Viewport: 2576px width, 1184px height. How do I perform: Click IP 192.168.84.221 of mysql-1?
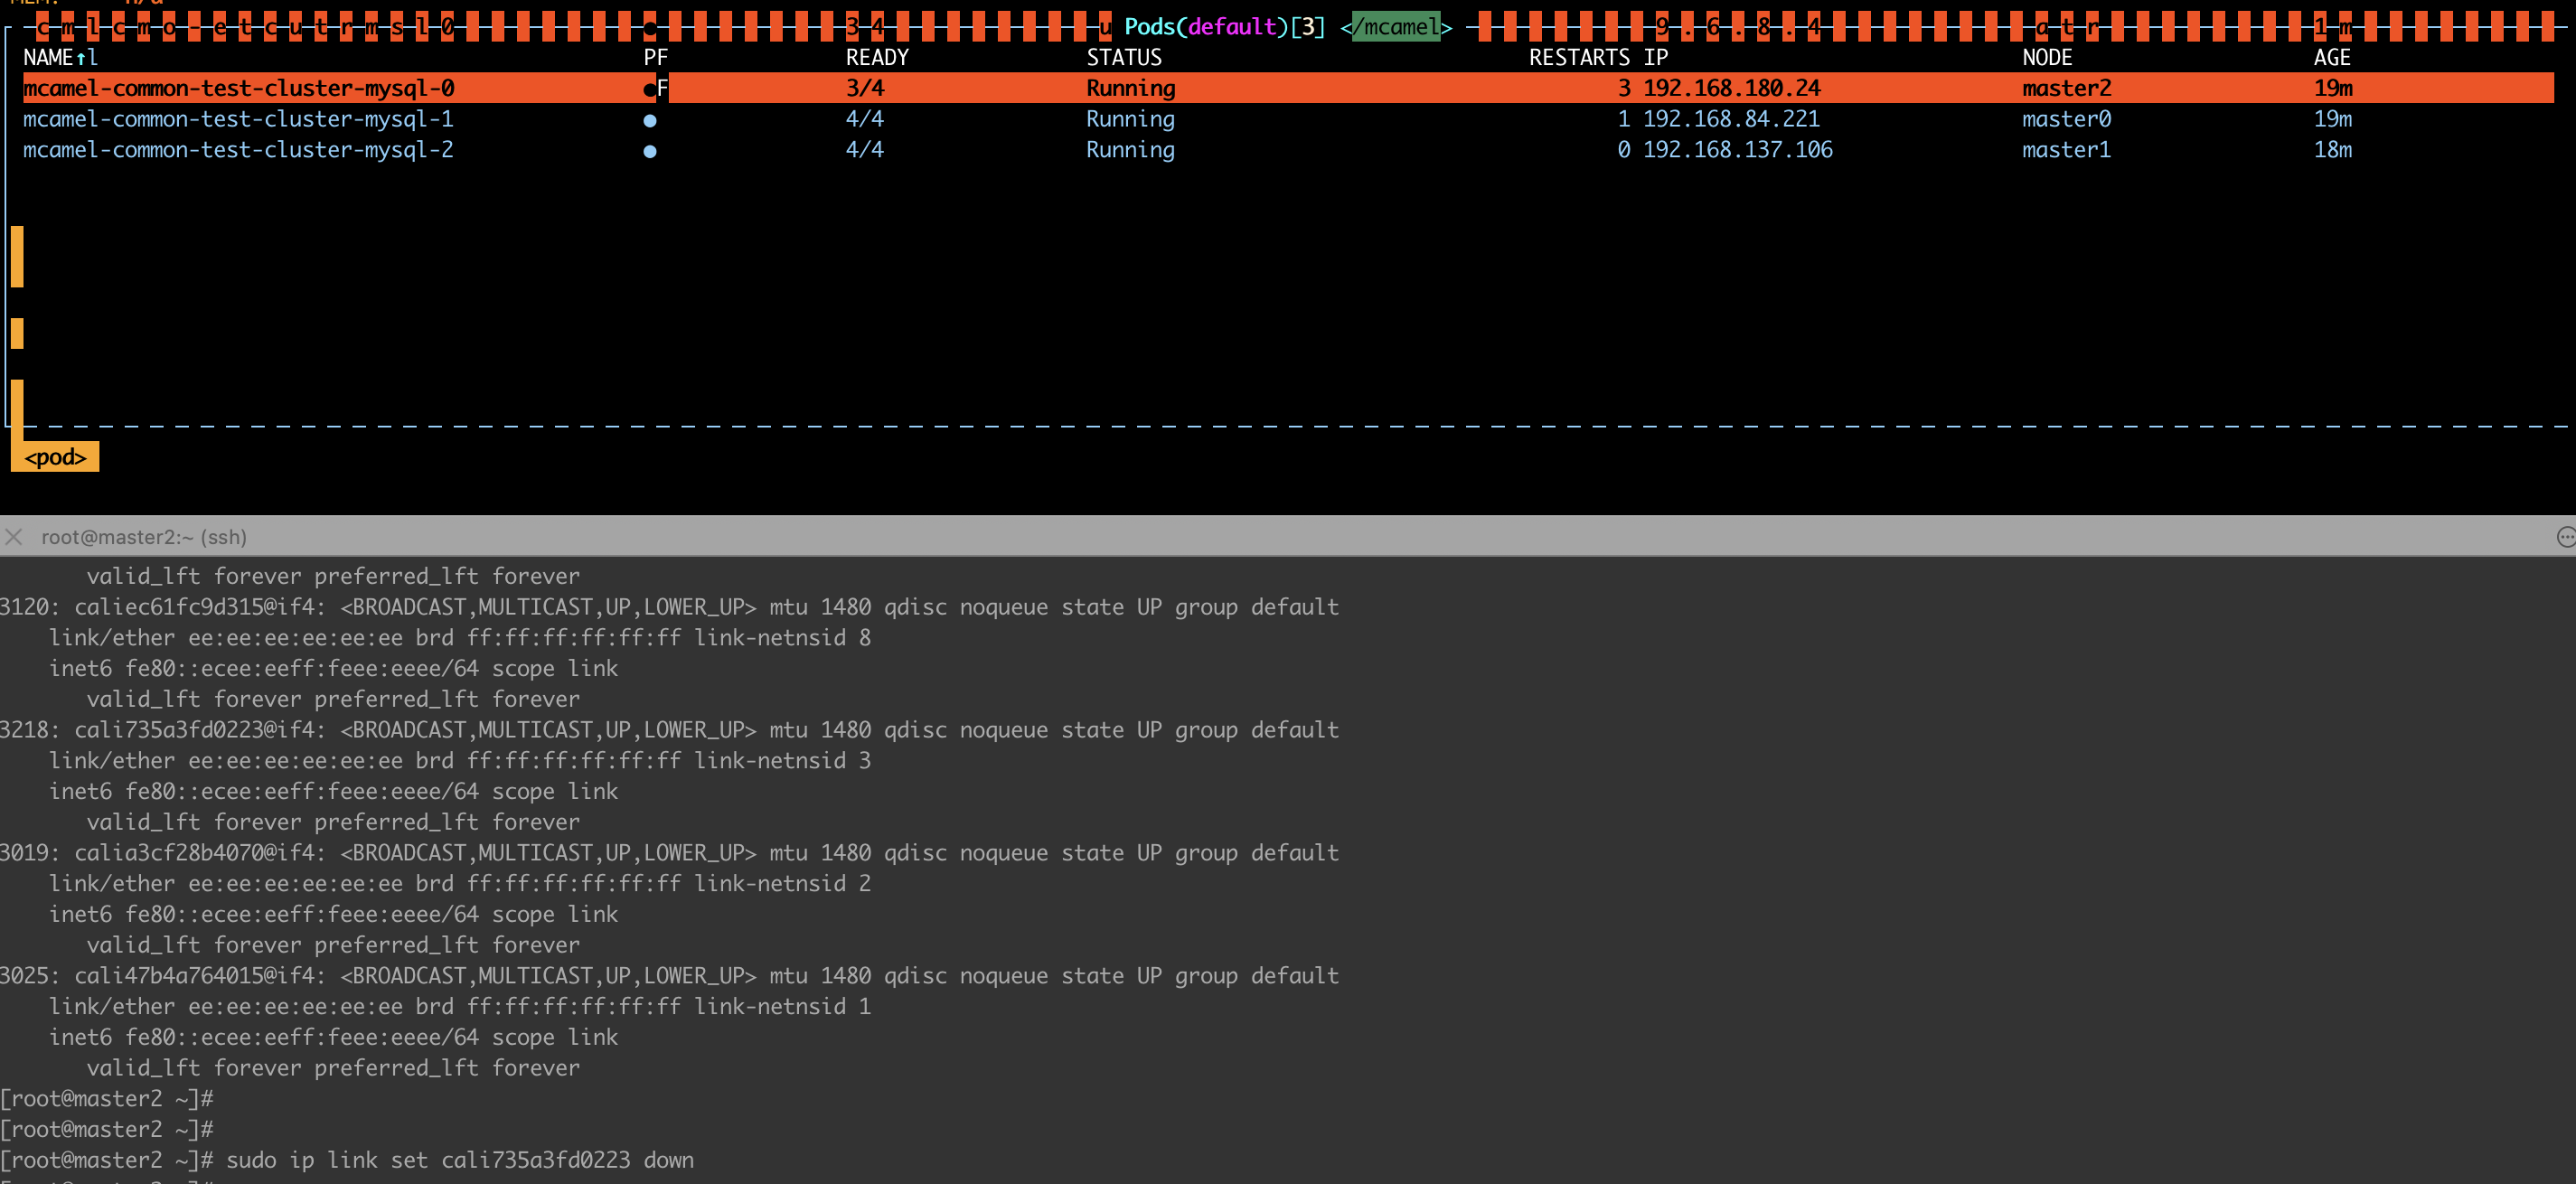1731,120
